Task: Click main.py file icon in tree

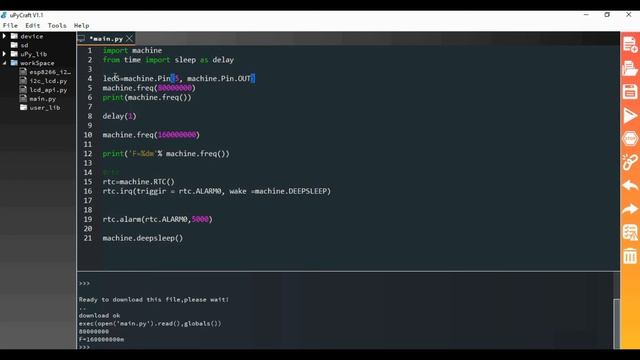Action: point(23,98)
